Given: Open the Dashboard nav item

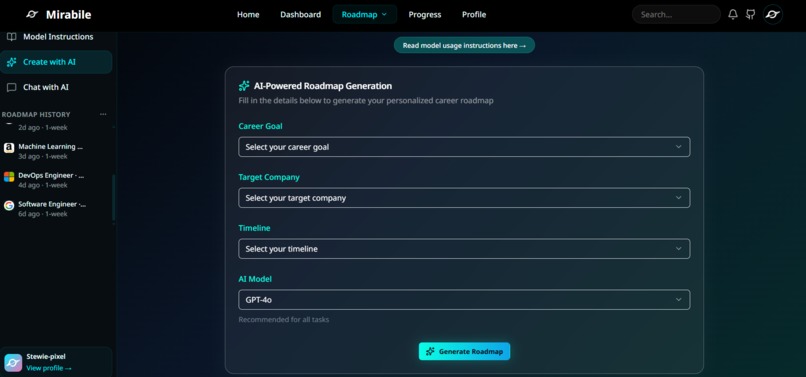Looking at the screenshot, I should [x=300, y=14].
